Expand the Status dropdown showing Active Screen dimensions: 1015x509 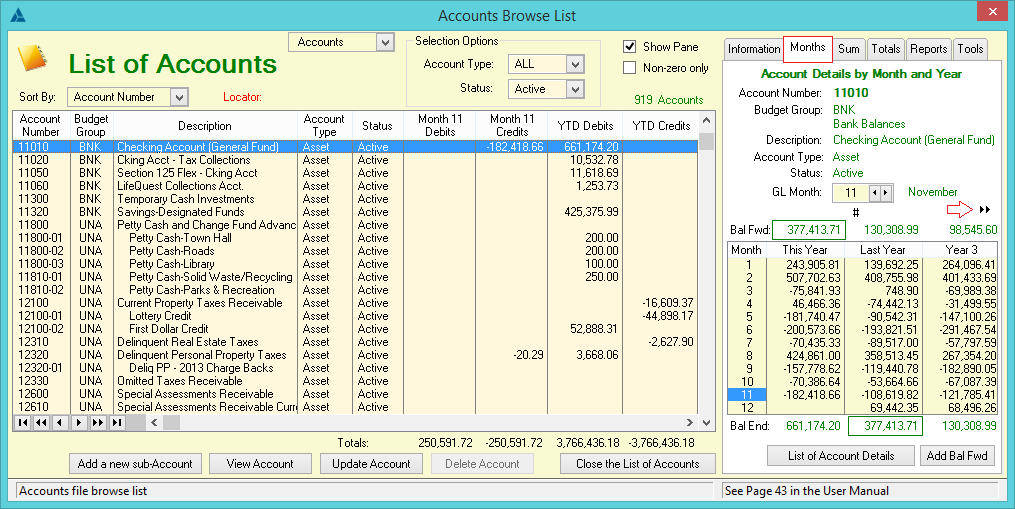tap(574, 89)
